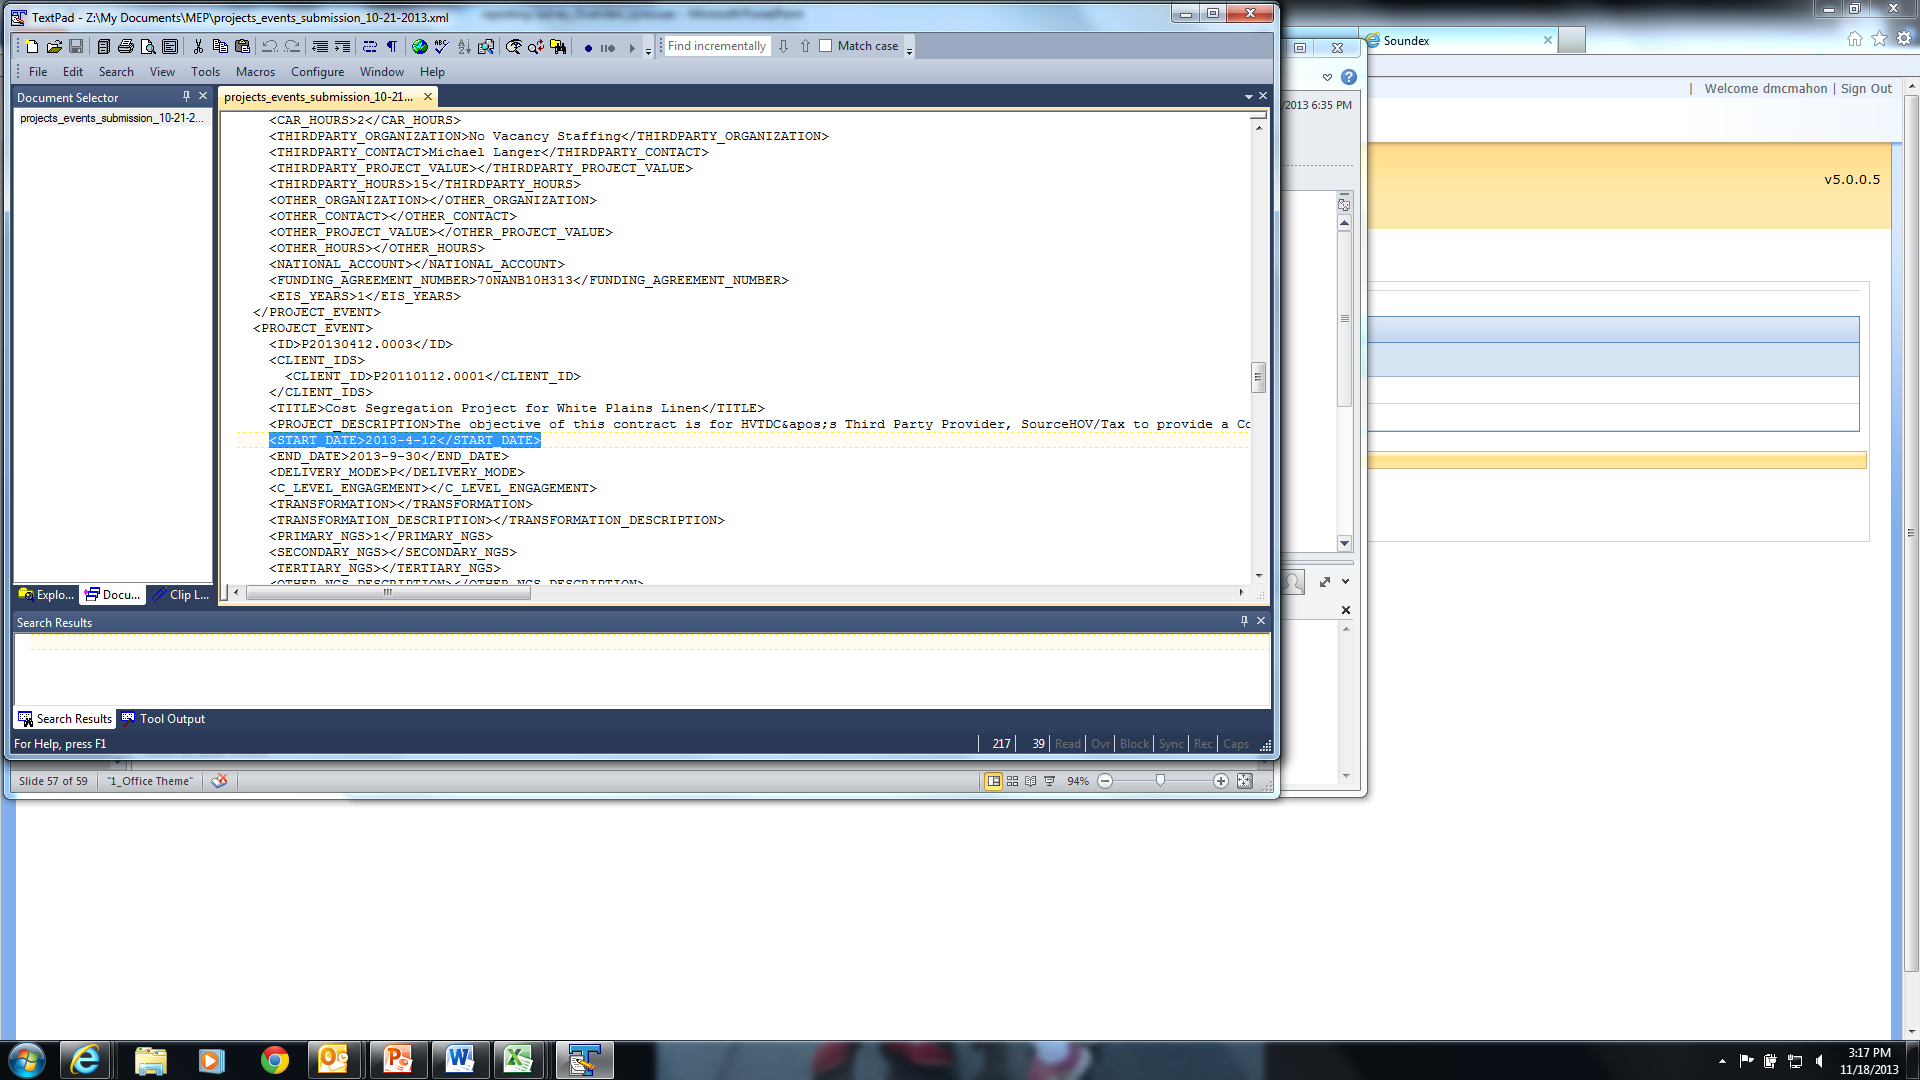
Task: Open the document tabs list dropdown
Action: tap(1248, 97)
